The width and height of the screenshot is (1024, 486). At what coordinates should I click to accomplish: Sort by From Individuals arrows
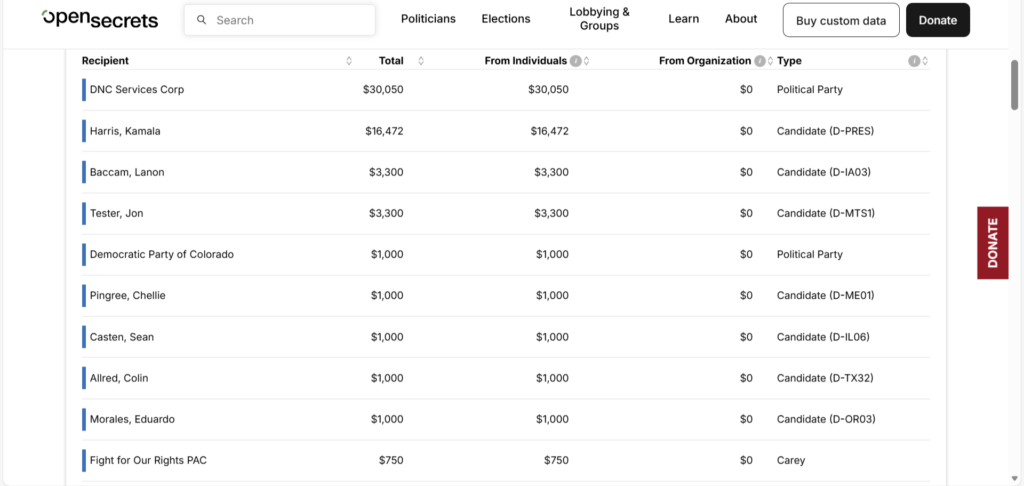pyautogui.click(x=586, y=61)
